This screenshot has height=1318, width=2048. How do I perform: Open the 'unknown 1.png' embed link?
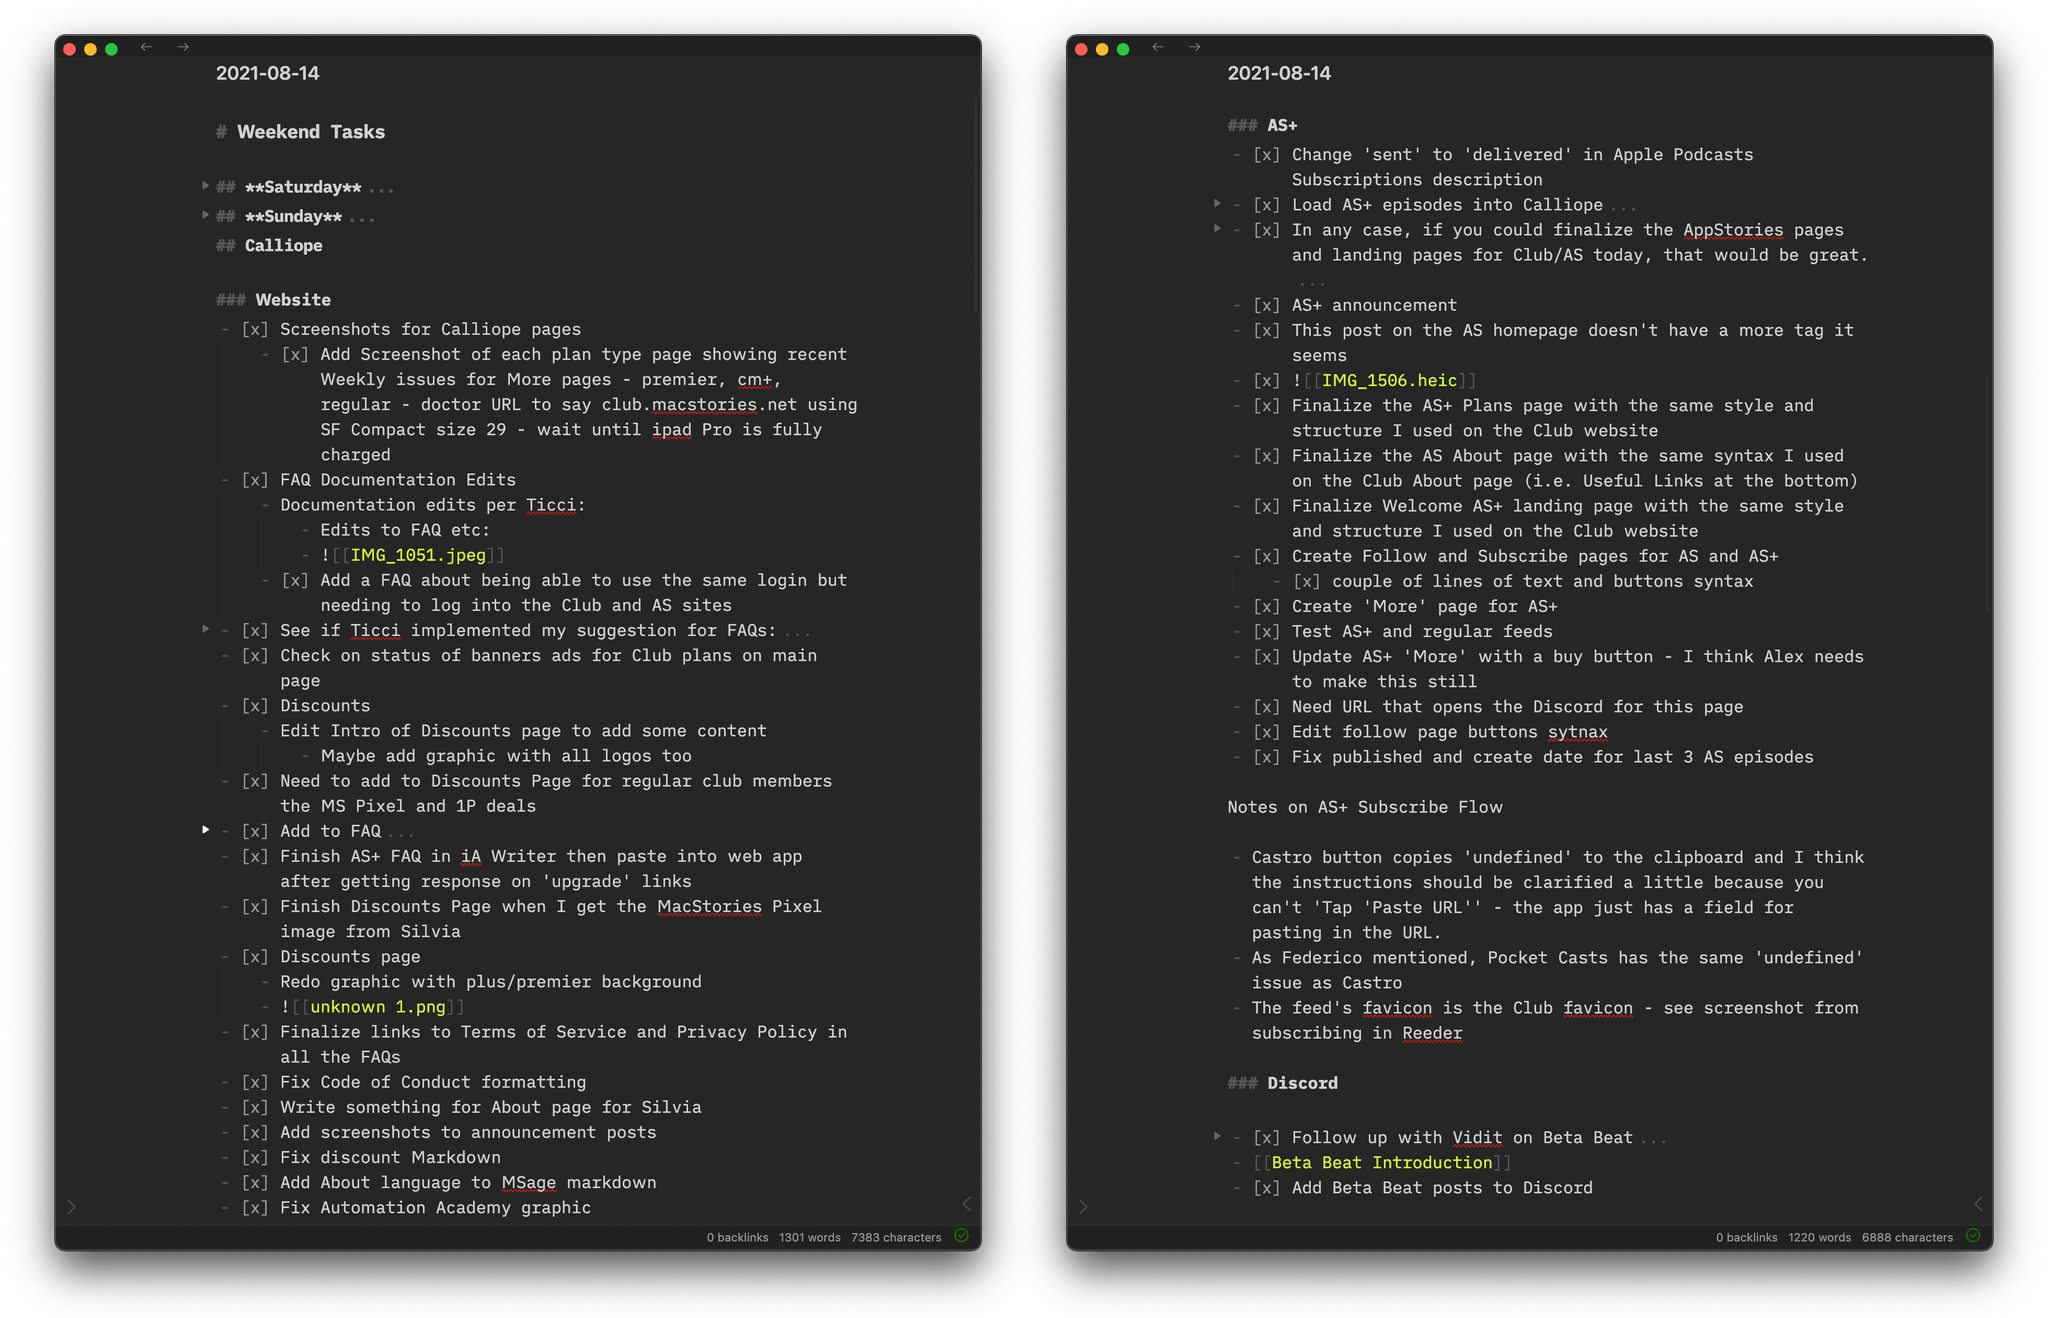378,1007
